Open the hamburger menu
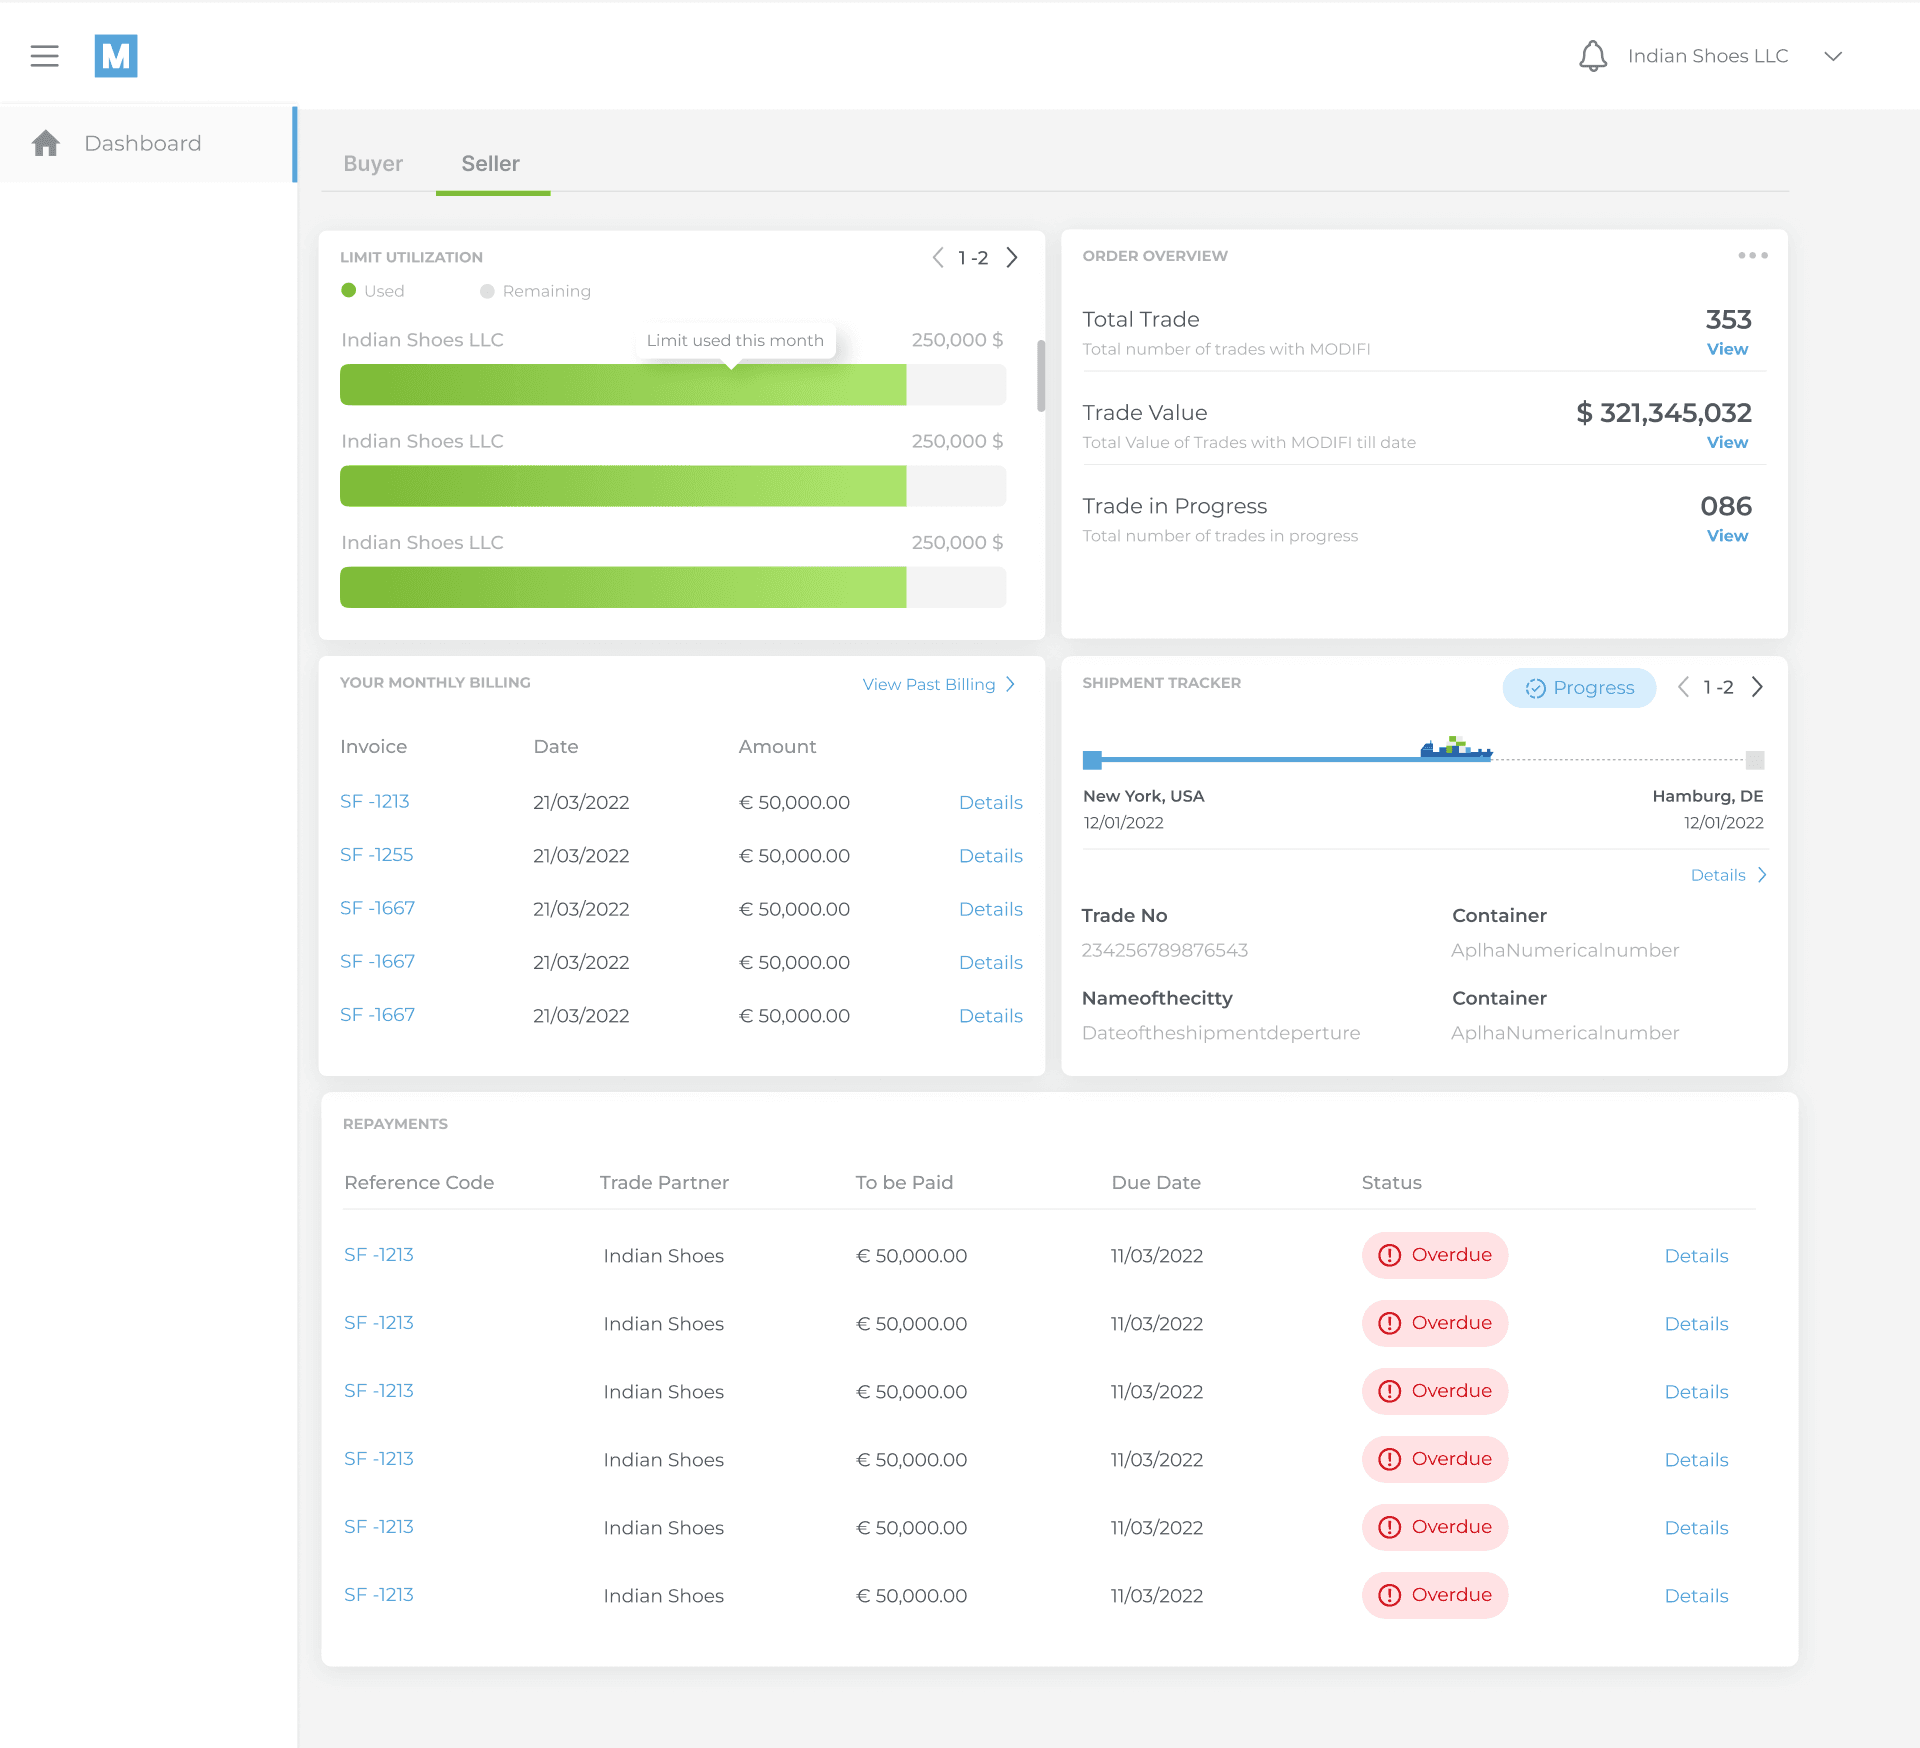This screenshot has height=1748, width=1920. pyautogui.click(x=44, y=56)
